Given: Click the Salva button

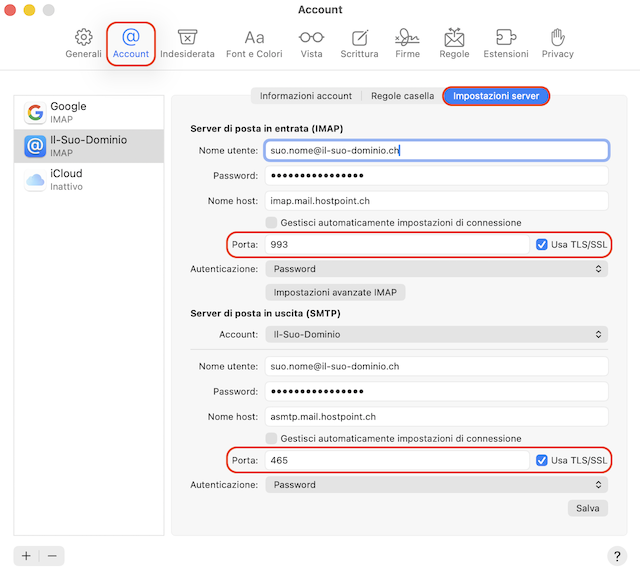Looking at the screenshot, I should tap(588, 508).
